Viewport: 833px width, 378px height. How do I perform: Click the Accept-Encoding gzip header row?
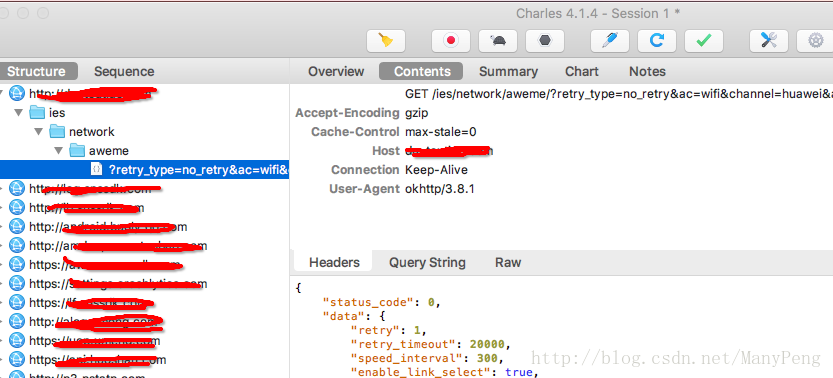(x=362, y=113)
